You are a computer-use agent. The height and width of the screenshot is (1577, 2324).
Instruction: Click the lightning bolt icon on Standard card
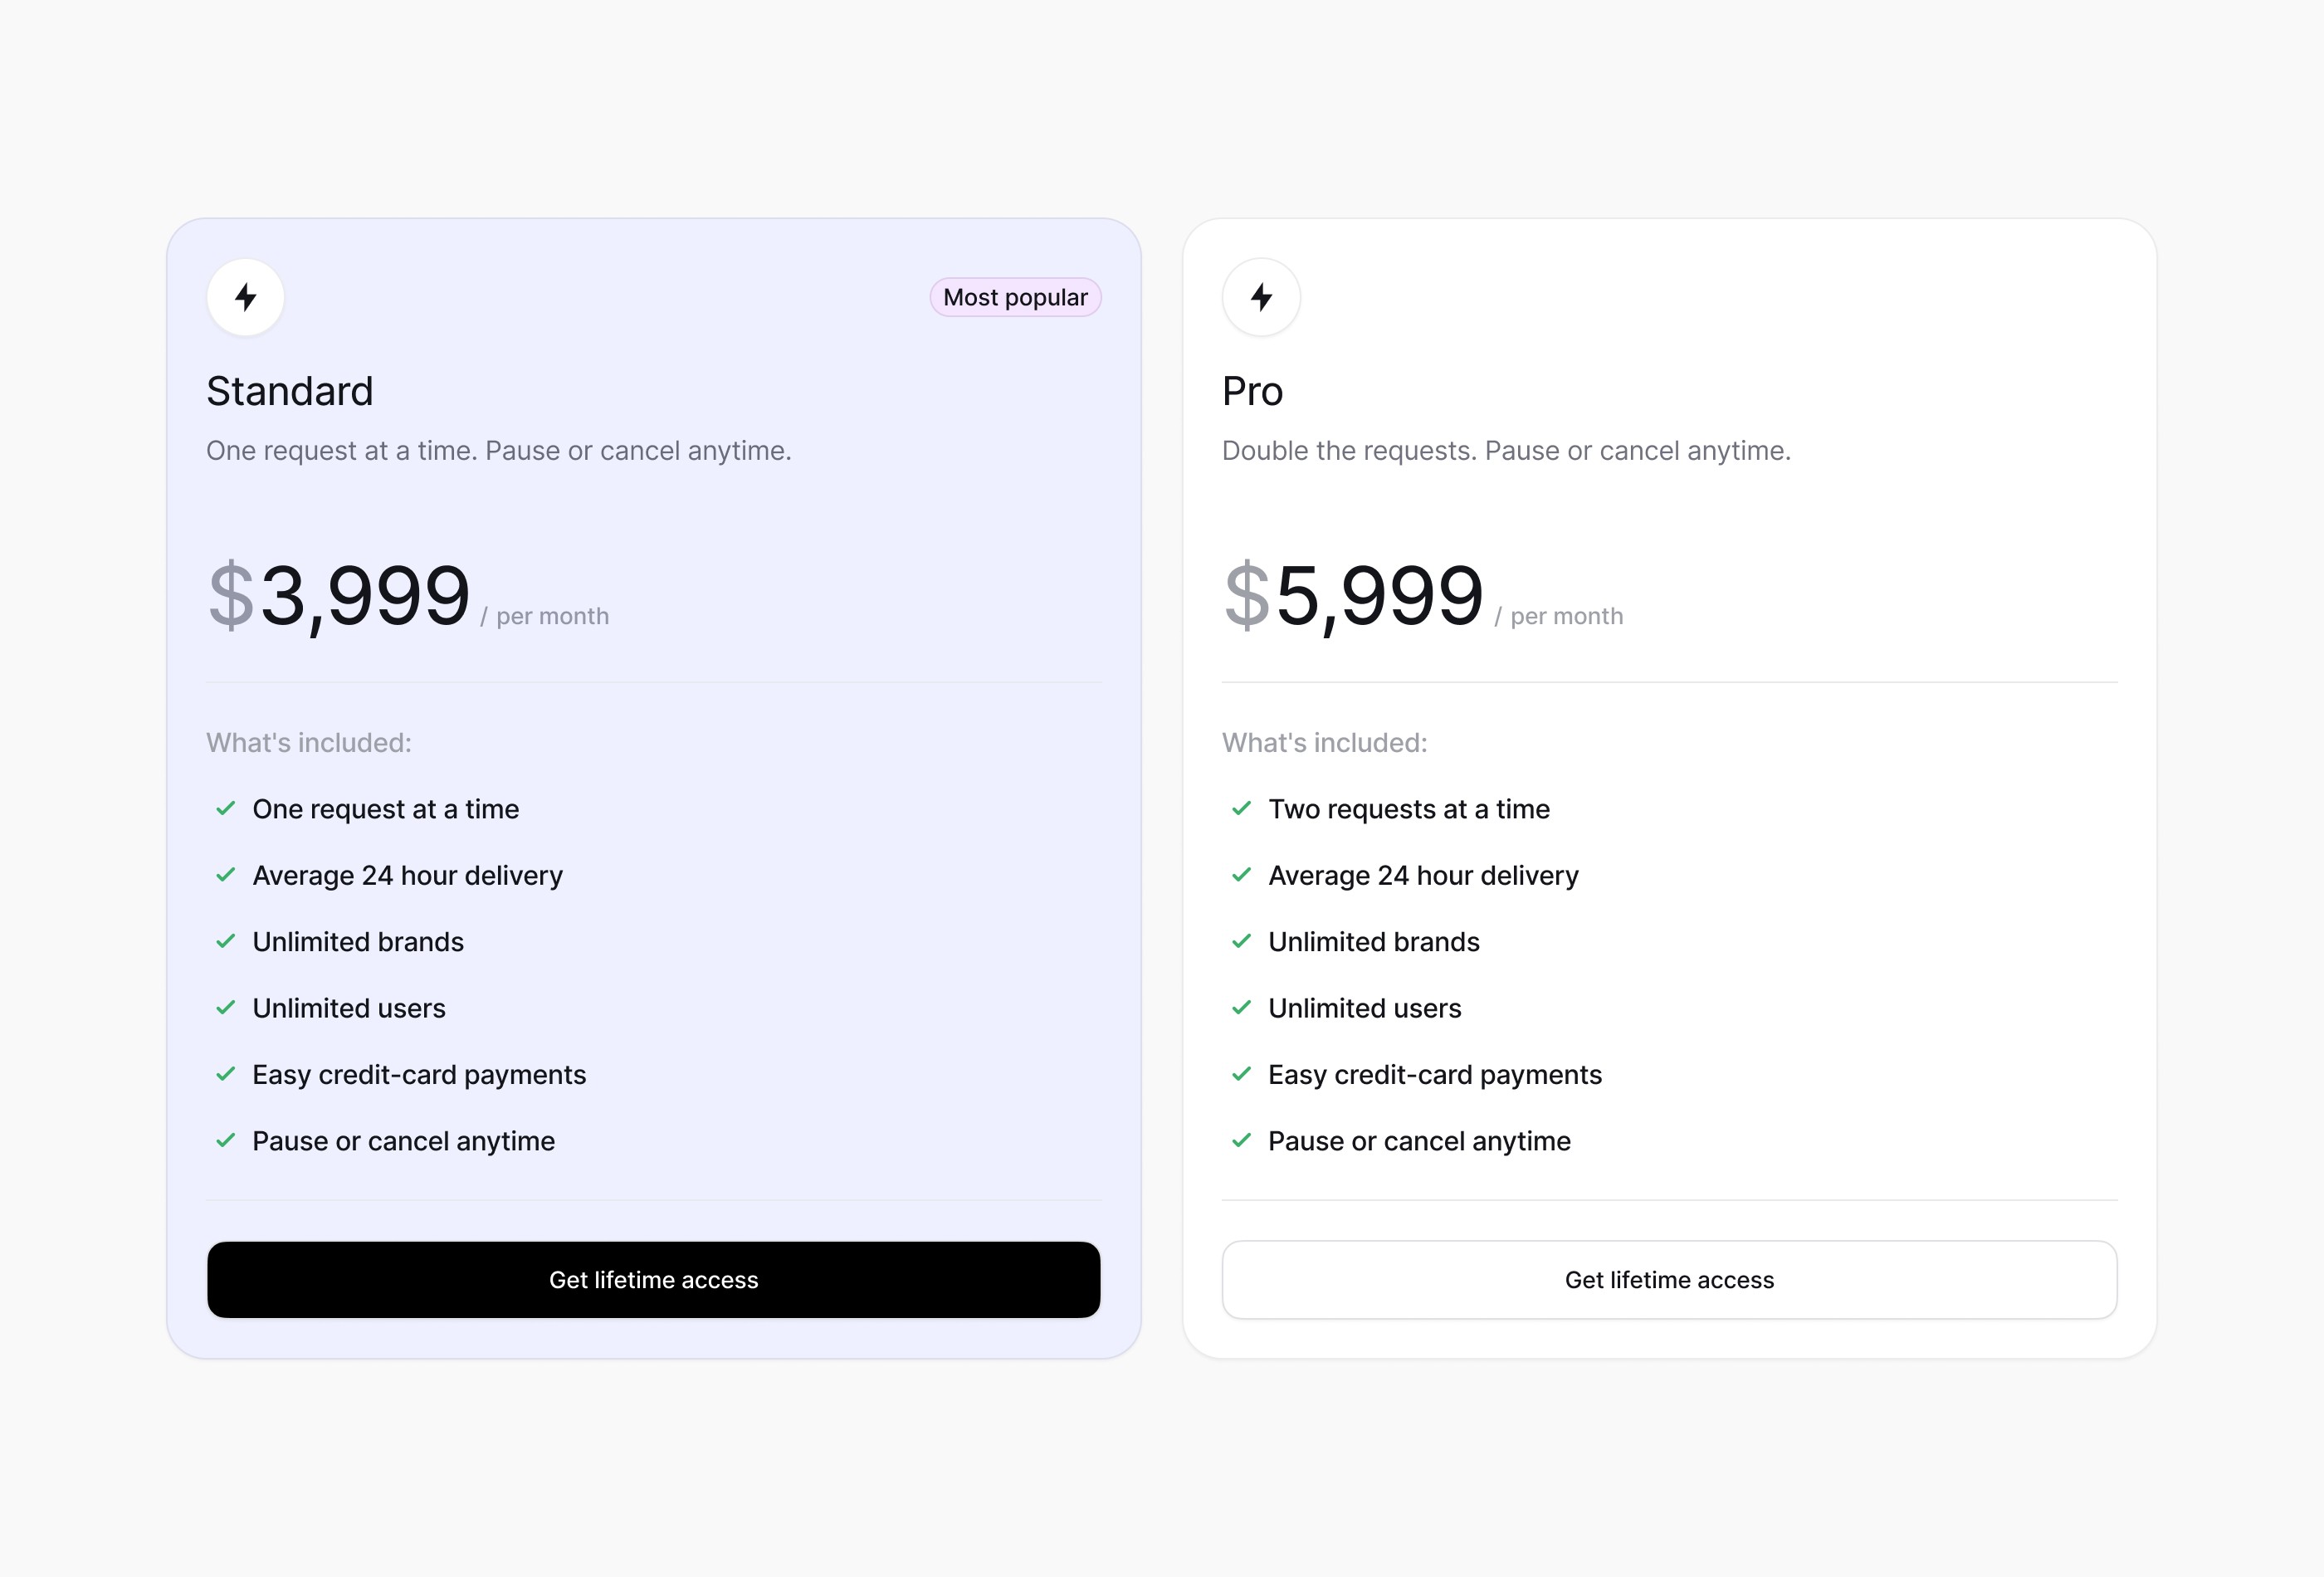tap(246, 297)
